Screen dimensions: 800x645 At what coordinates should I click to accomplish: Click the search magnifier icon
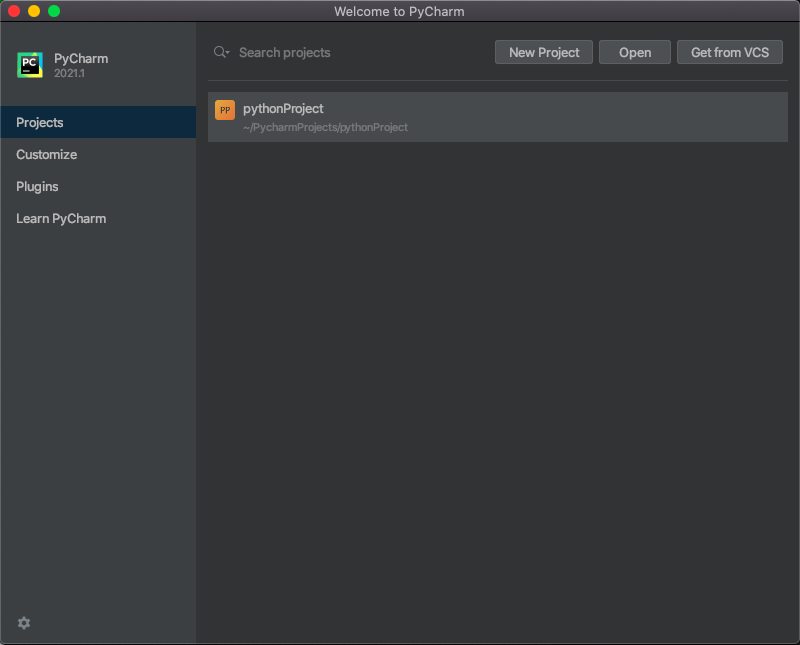click(x=218, y=52)
